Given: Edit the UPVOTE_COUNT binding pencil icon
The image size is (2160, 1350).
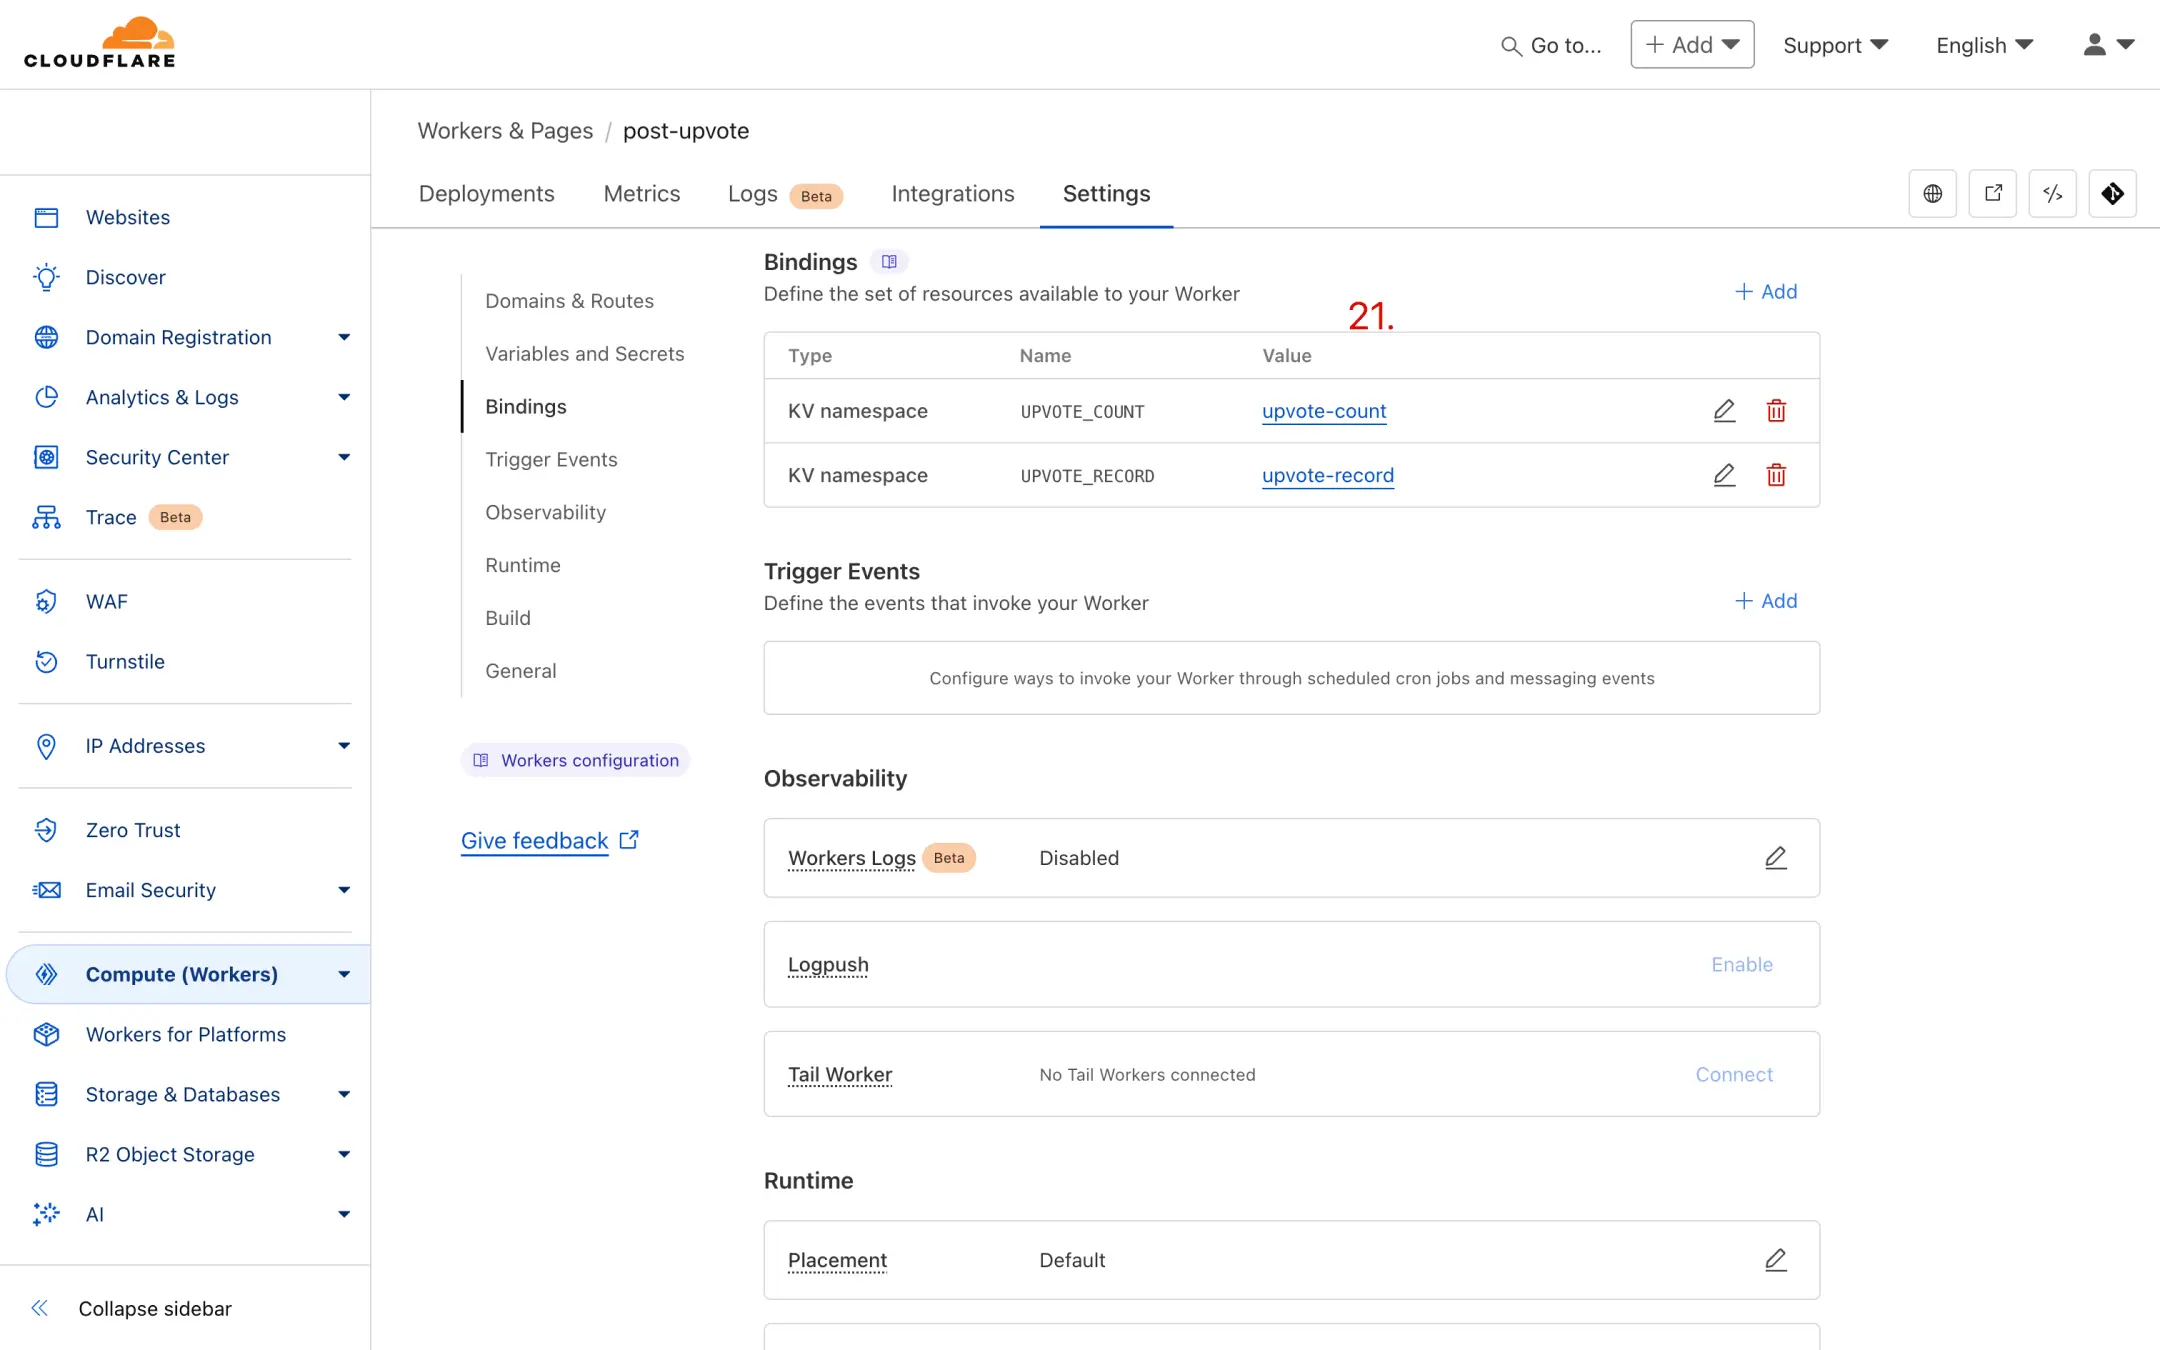Looking at the screenshot, I should (x=1724, y=411).
